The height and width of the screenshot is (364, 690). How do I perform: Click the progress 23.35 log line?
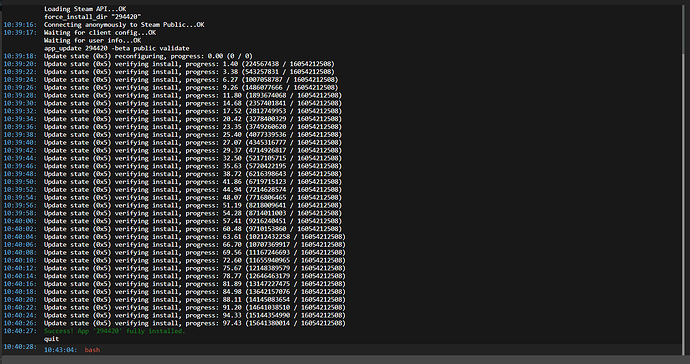pos(193,127)
